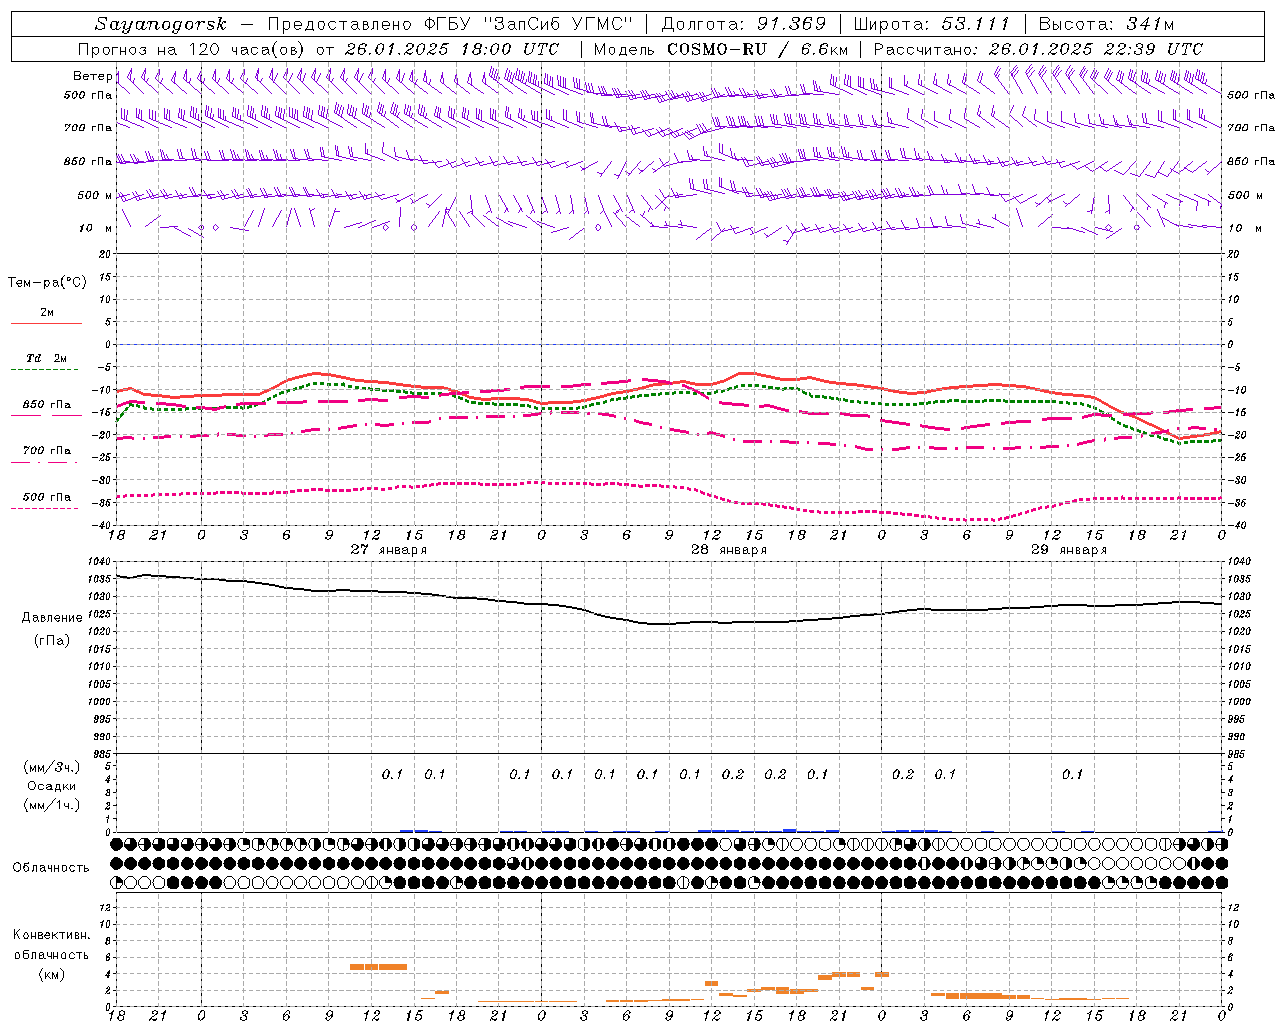Select the 'Высота: 341м' elevation text
1280x1024 pixels.
[x=1106, y=24]
